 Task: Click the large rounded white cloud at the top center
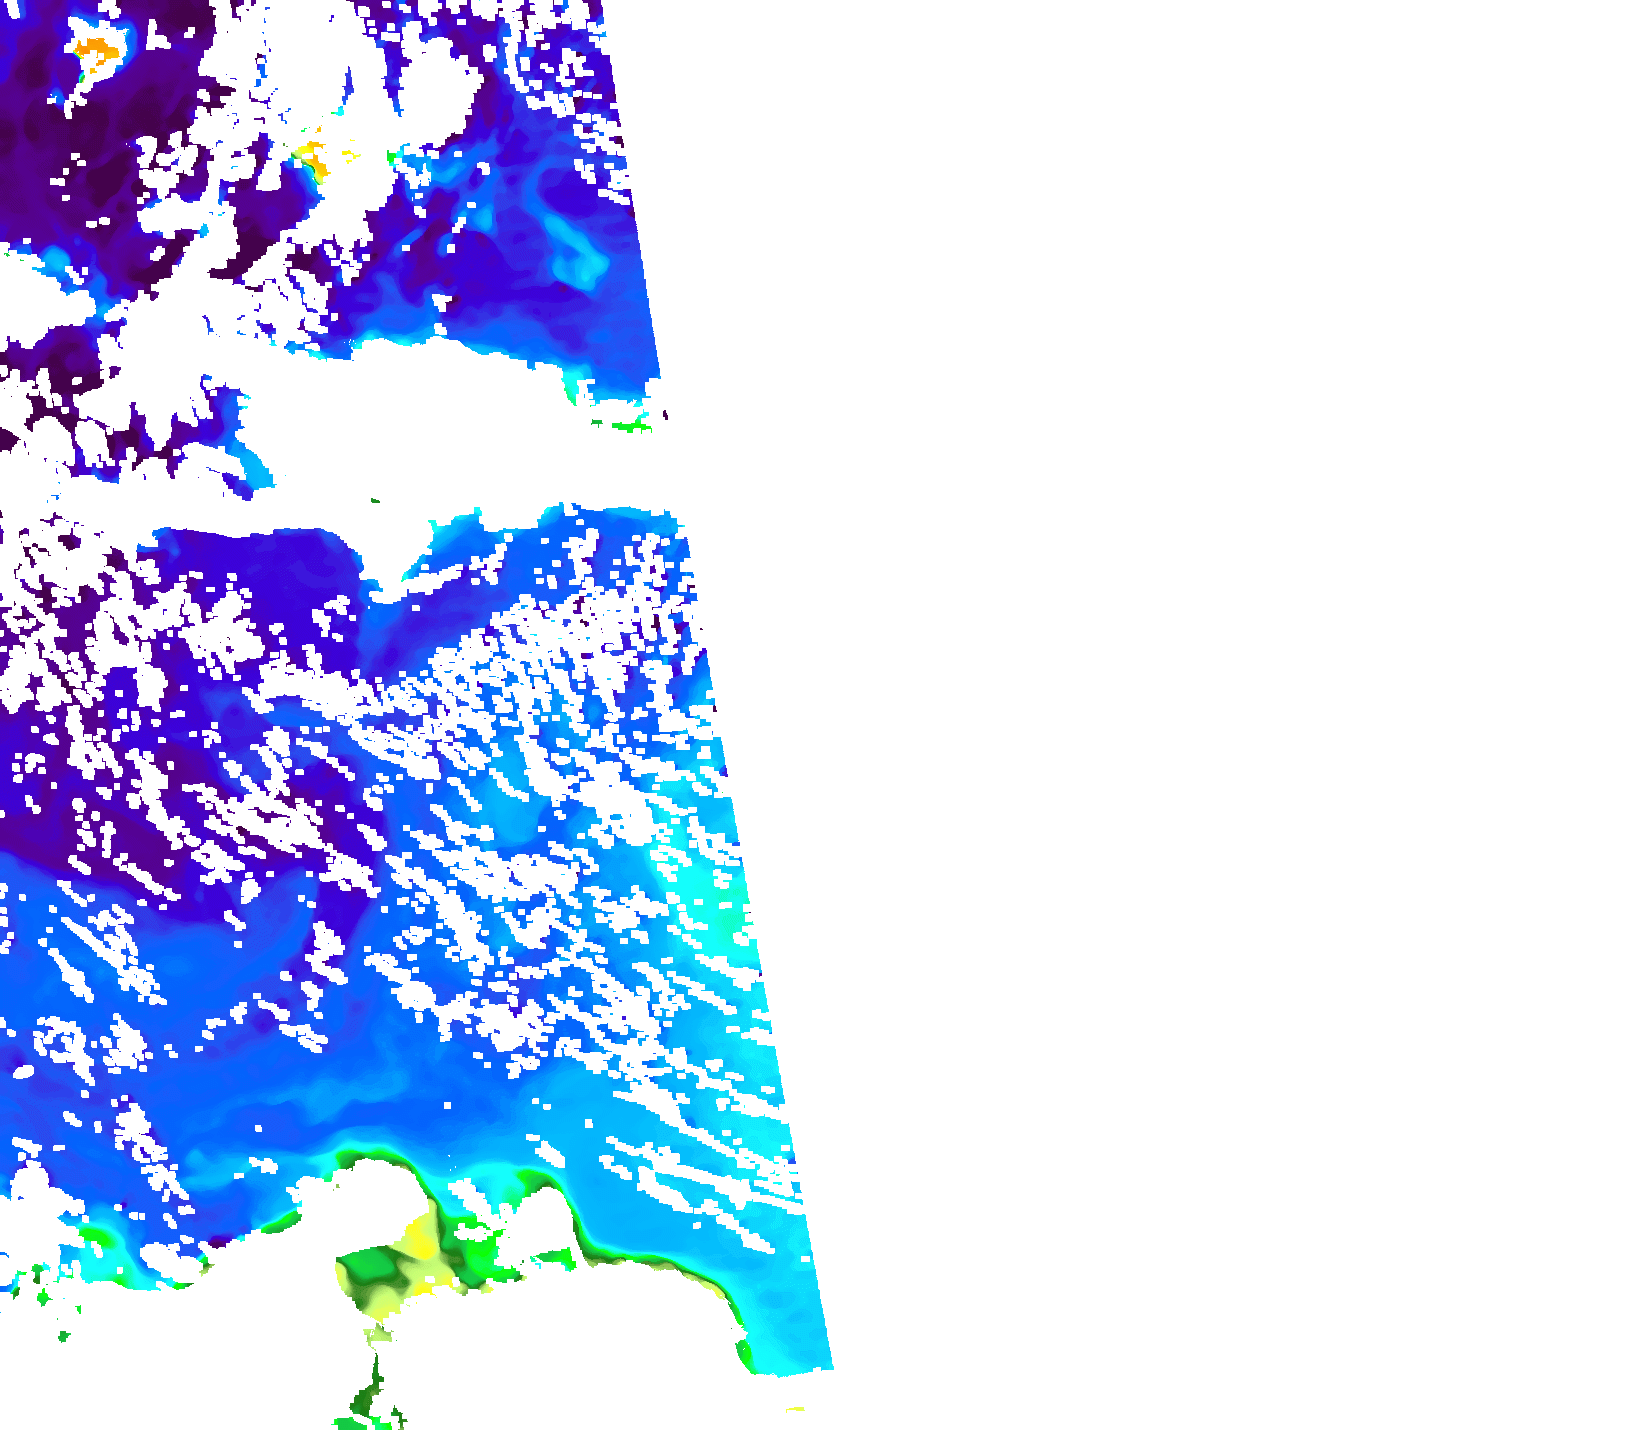point(440,80)
